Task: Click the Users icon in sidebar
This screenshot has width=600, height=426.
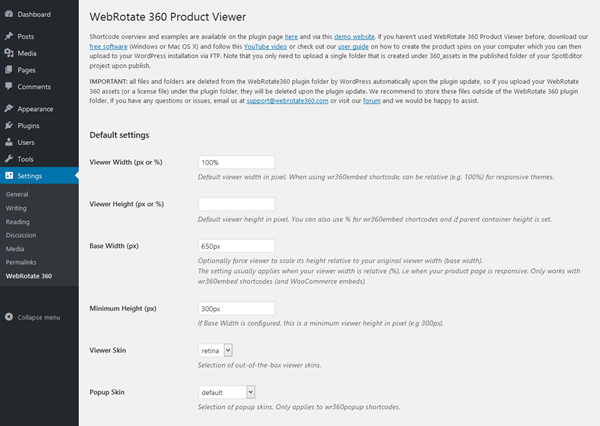Action: [9, 143]
